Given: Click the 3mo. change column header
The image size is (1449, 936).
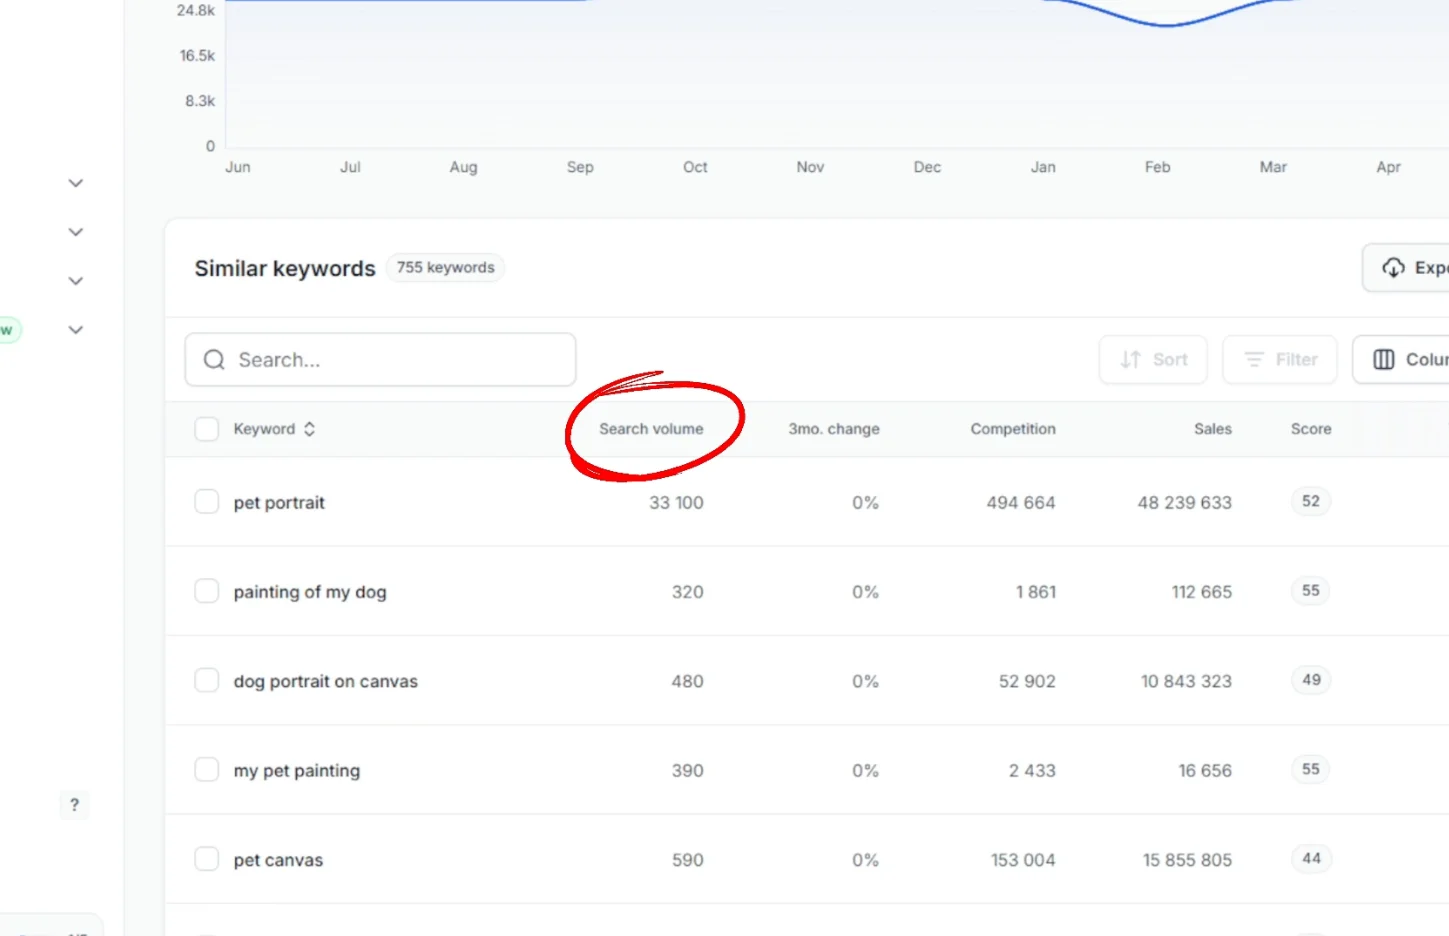Looking at the screenshot, I should pyautogui.click(x=834, y=429).
